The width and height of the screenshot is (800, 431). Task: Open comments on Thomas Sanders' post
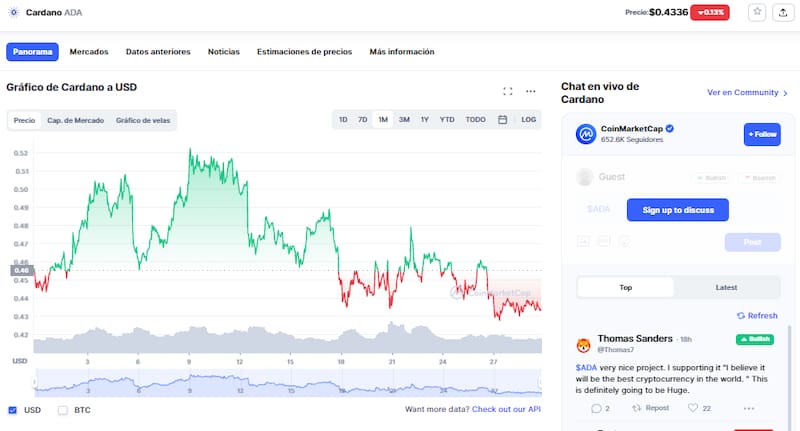(597, 408)
